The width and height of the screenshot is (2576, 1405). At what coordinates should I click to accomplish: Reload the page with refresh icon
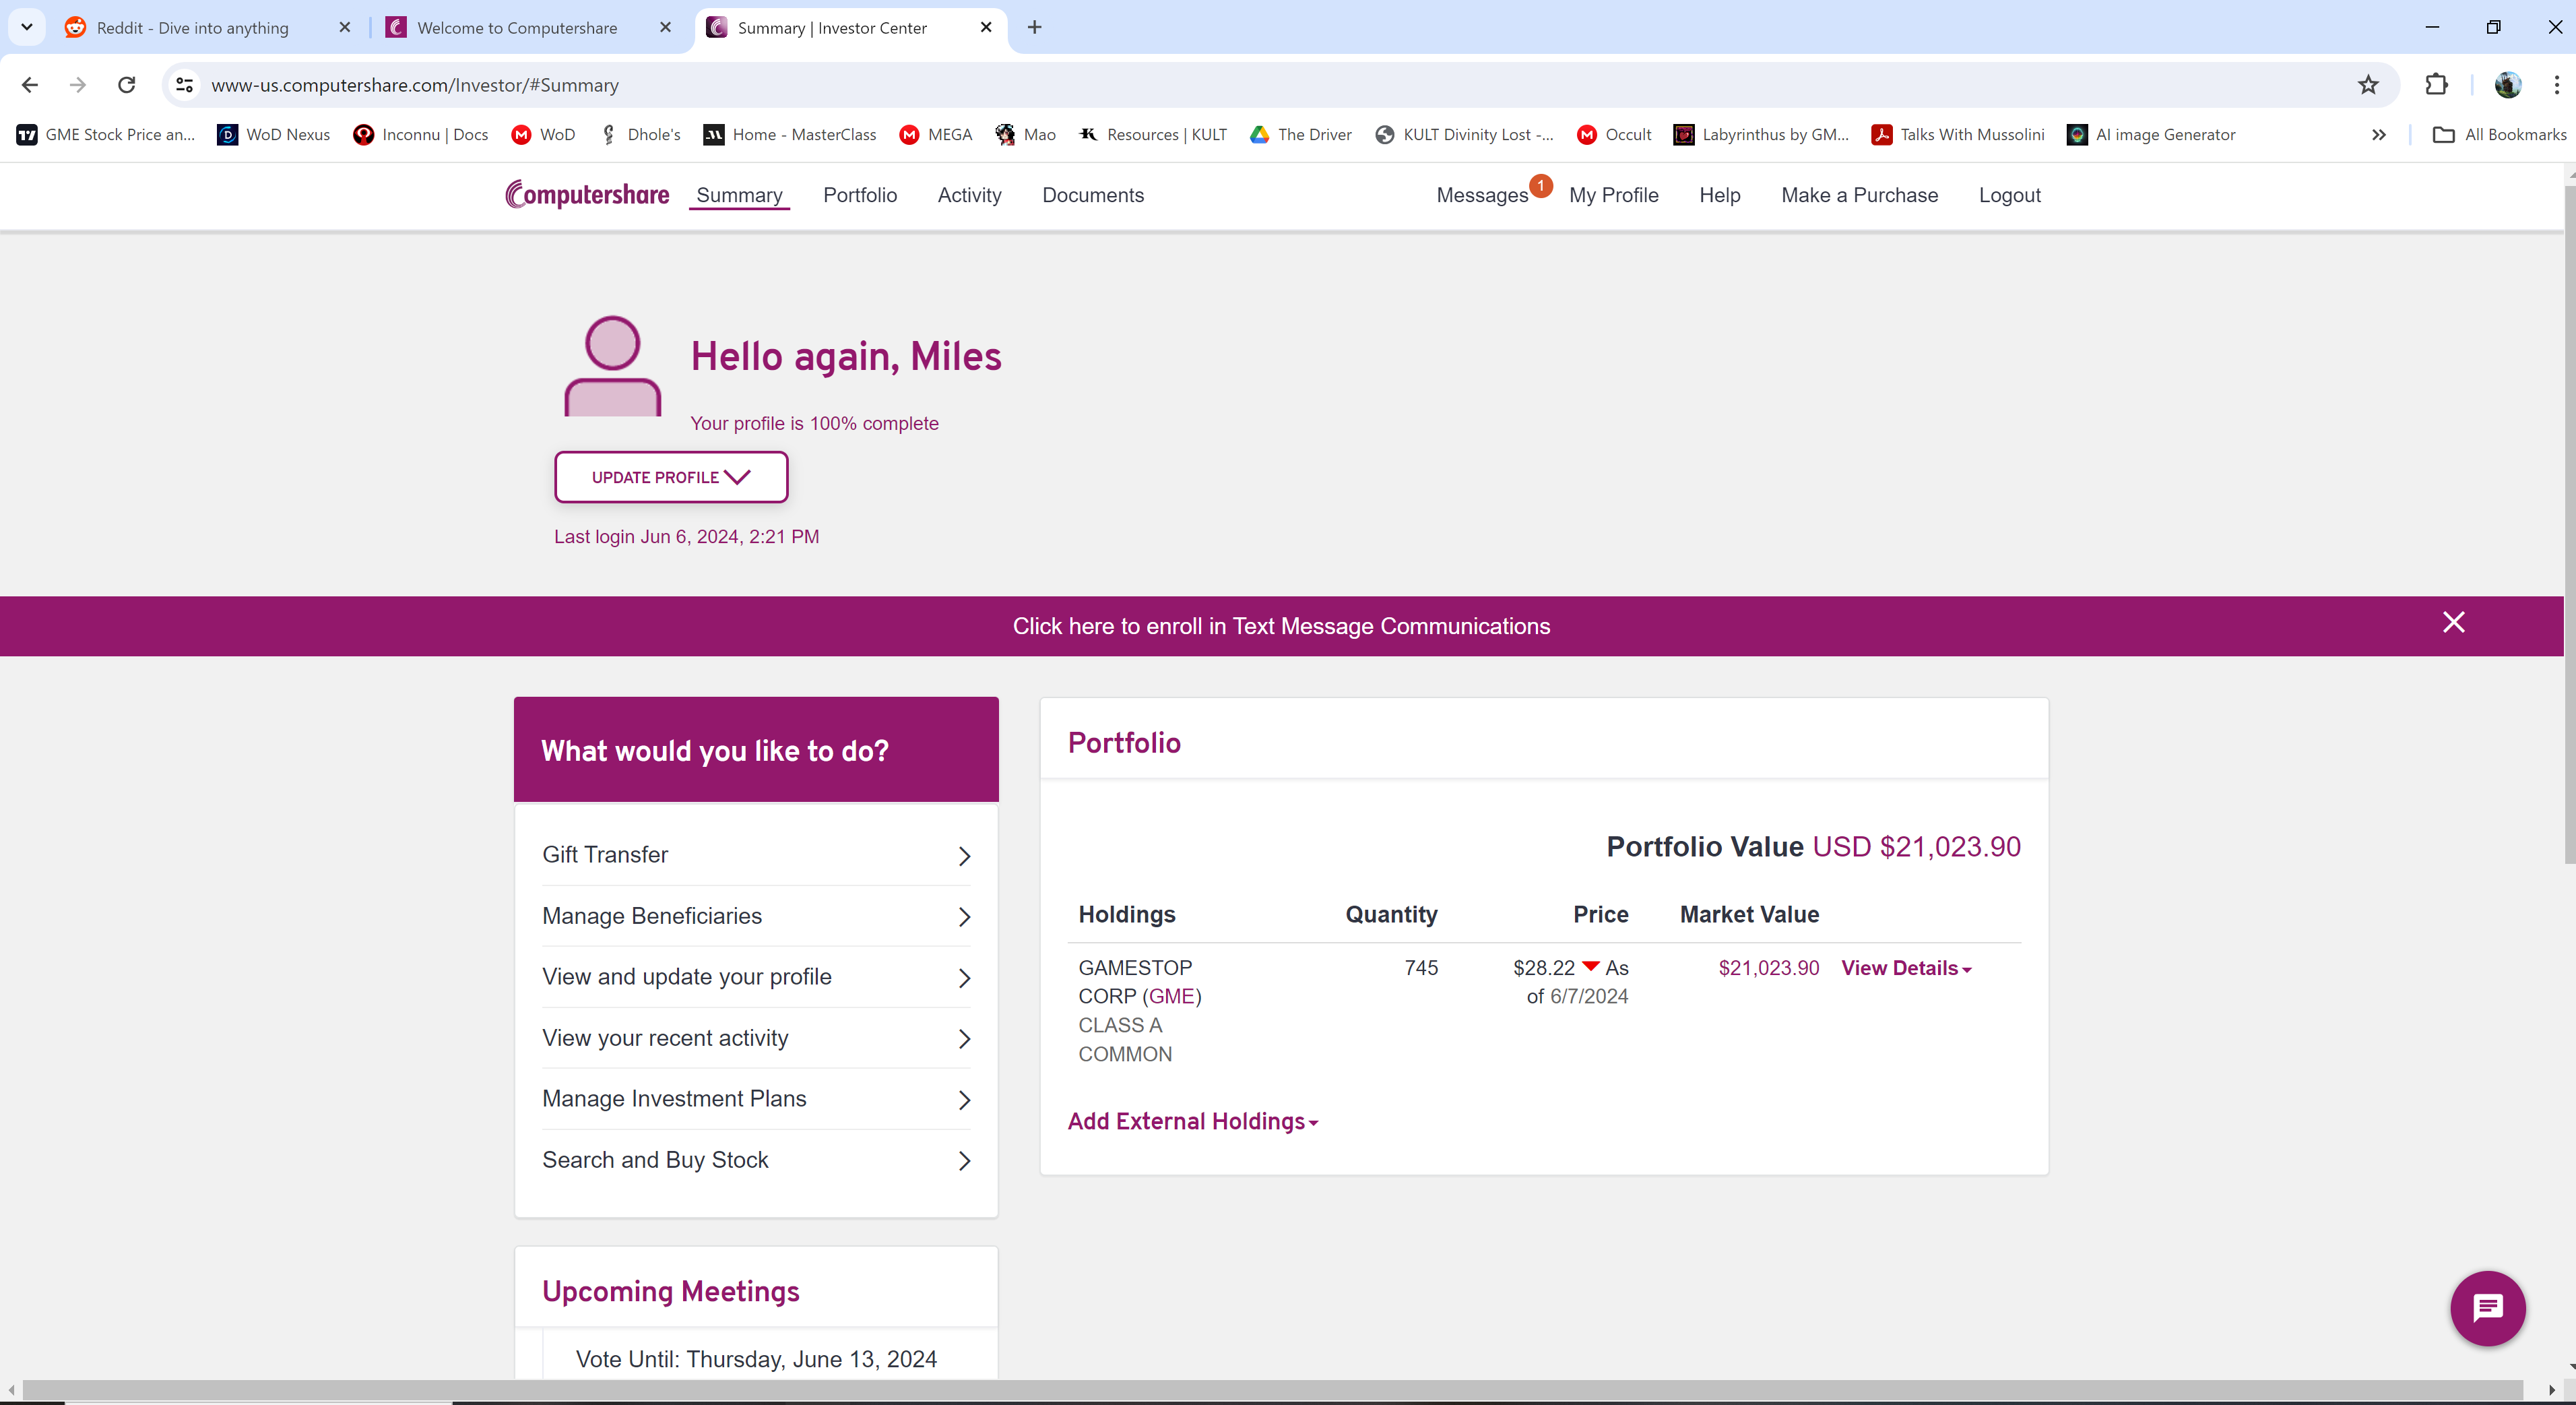126,85
